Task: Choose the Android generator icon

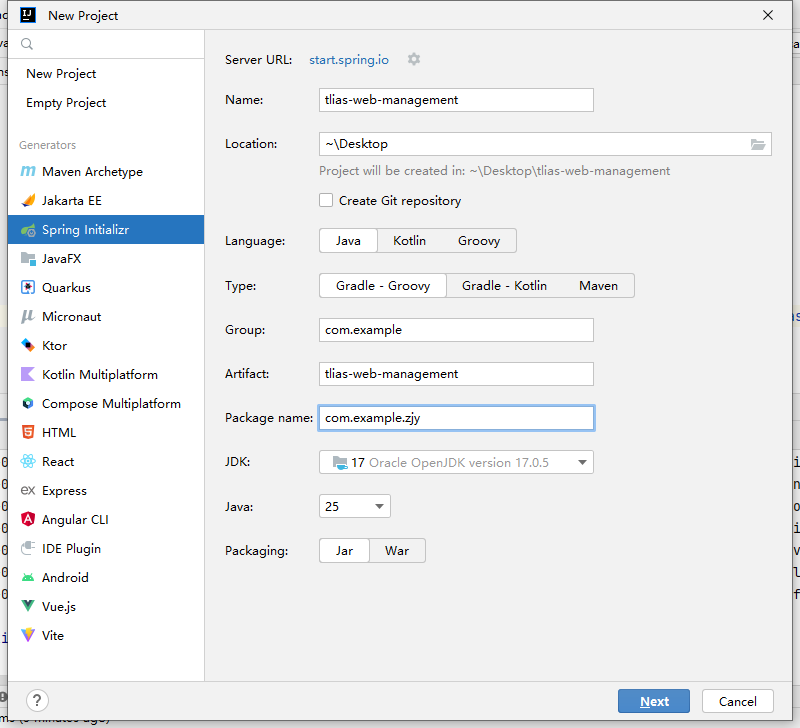Action: pos(28,578)
